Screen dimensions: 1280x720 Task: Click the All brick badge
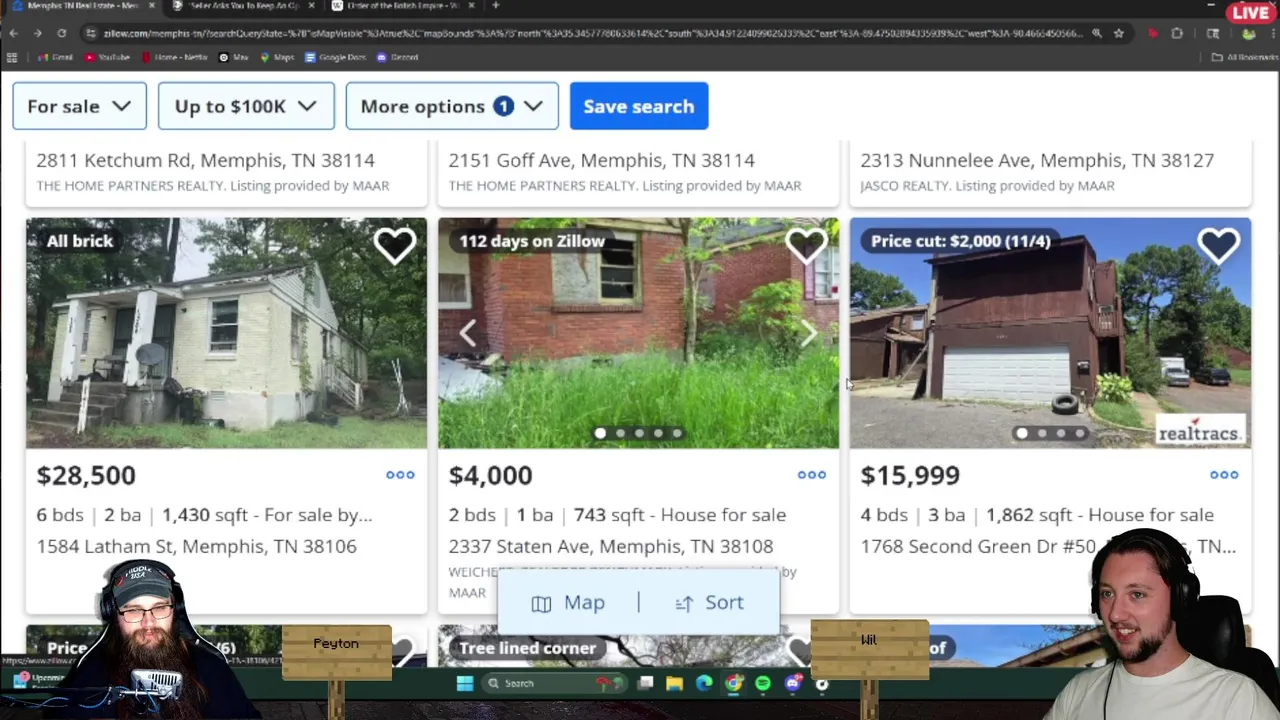click(x=79, y=241)
